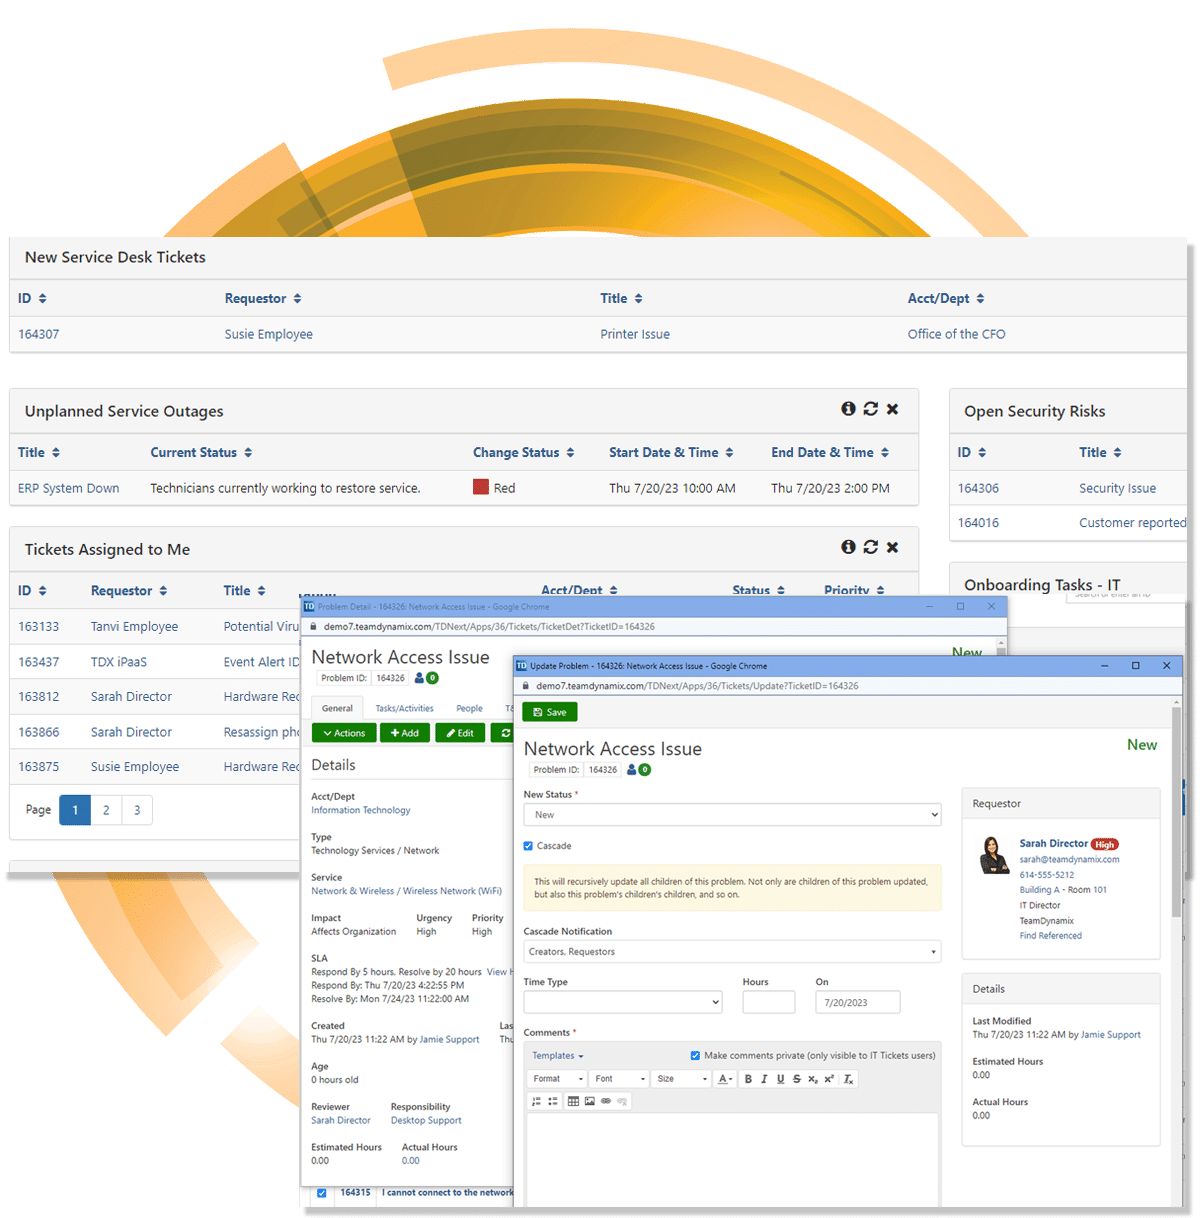1200x1218 pixels.
Task: Open ticket 164307 link
Action: tap(39, 334)
